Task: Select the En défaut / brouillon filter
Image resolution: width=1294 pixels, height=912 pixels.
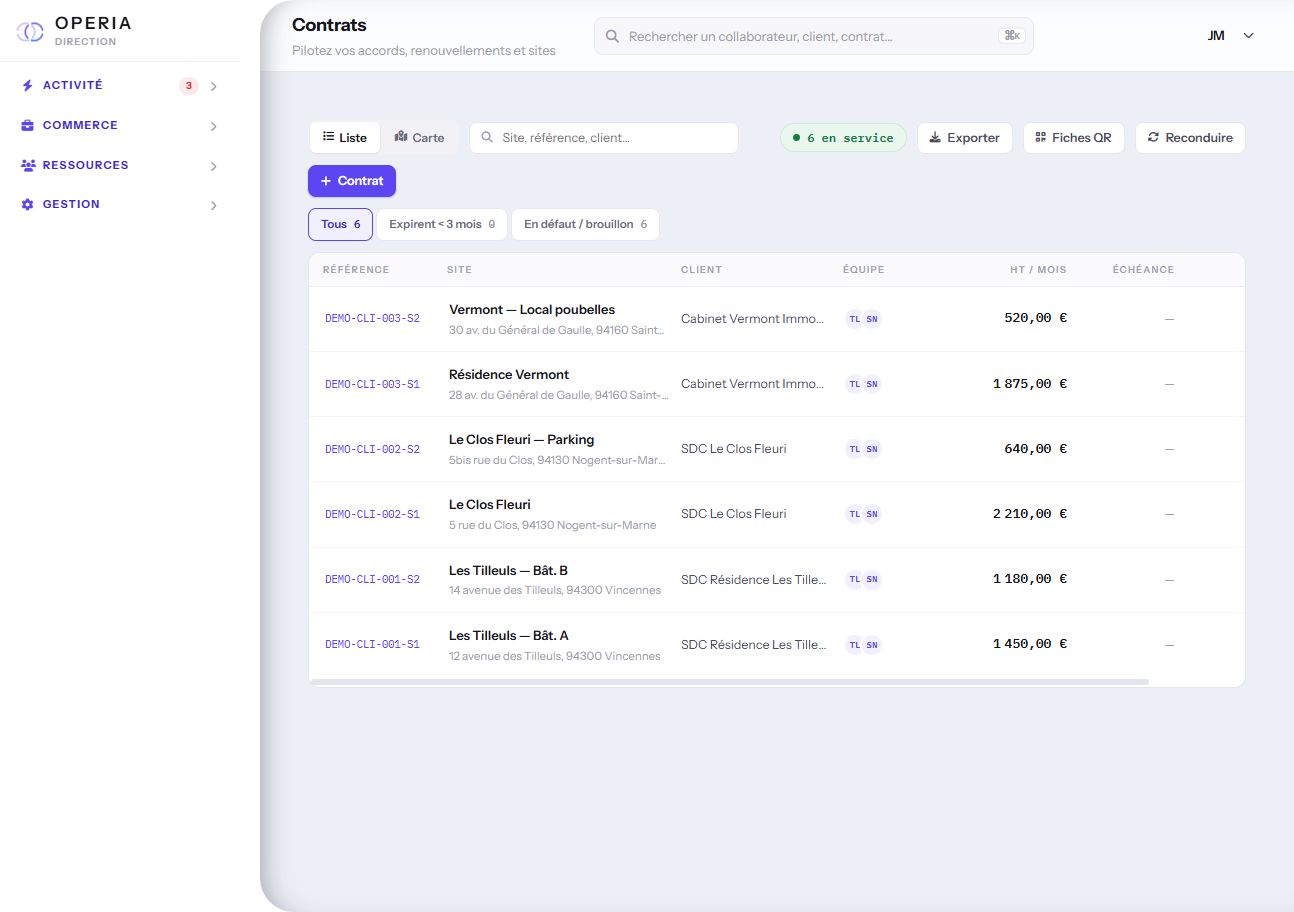Action: pyautogui.click(x=585, y=225)
